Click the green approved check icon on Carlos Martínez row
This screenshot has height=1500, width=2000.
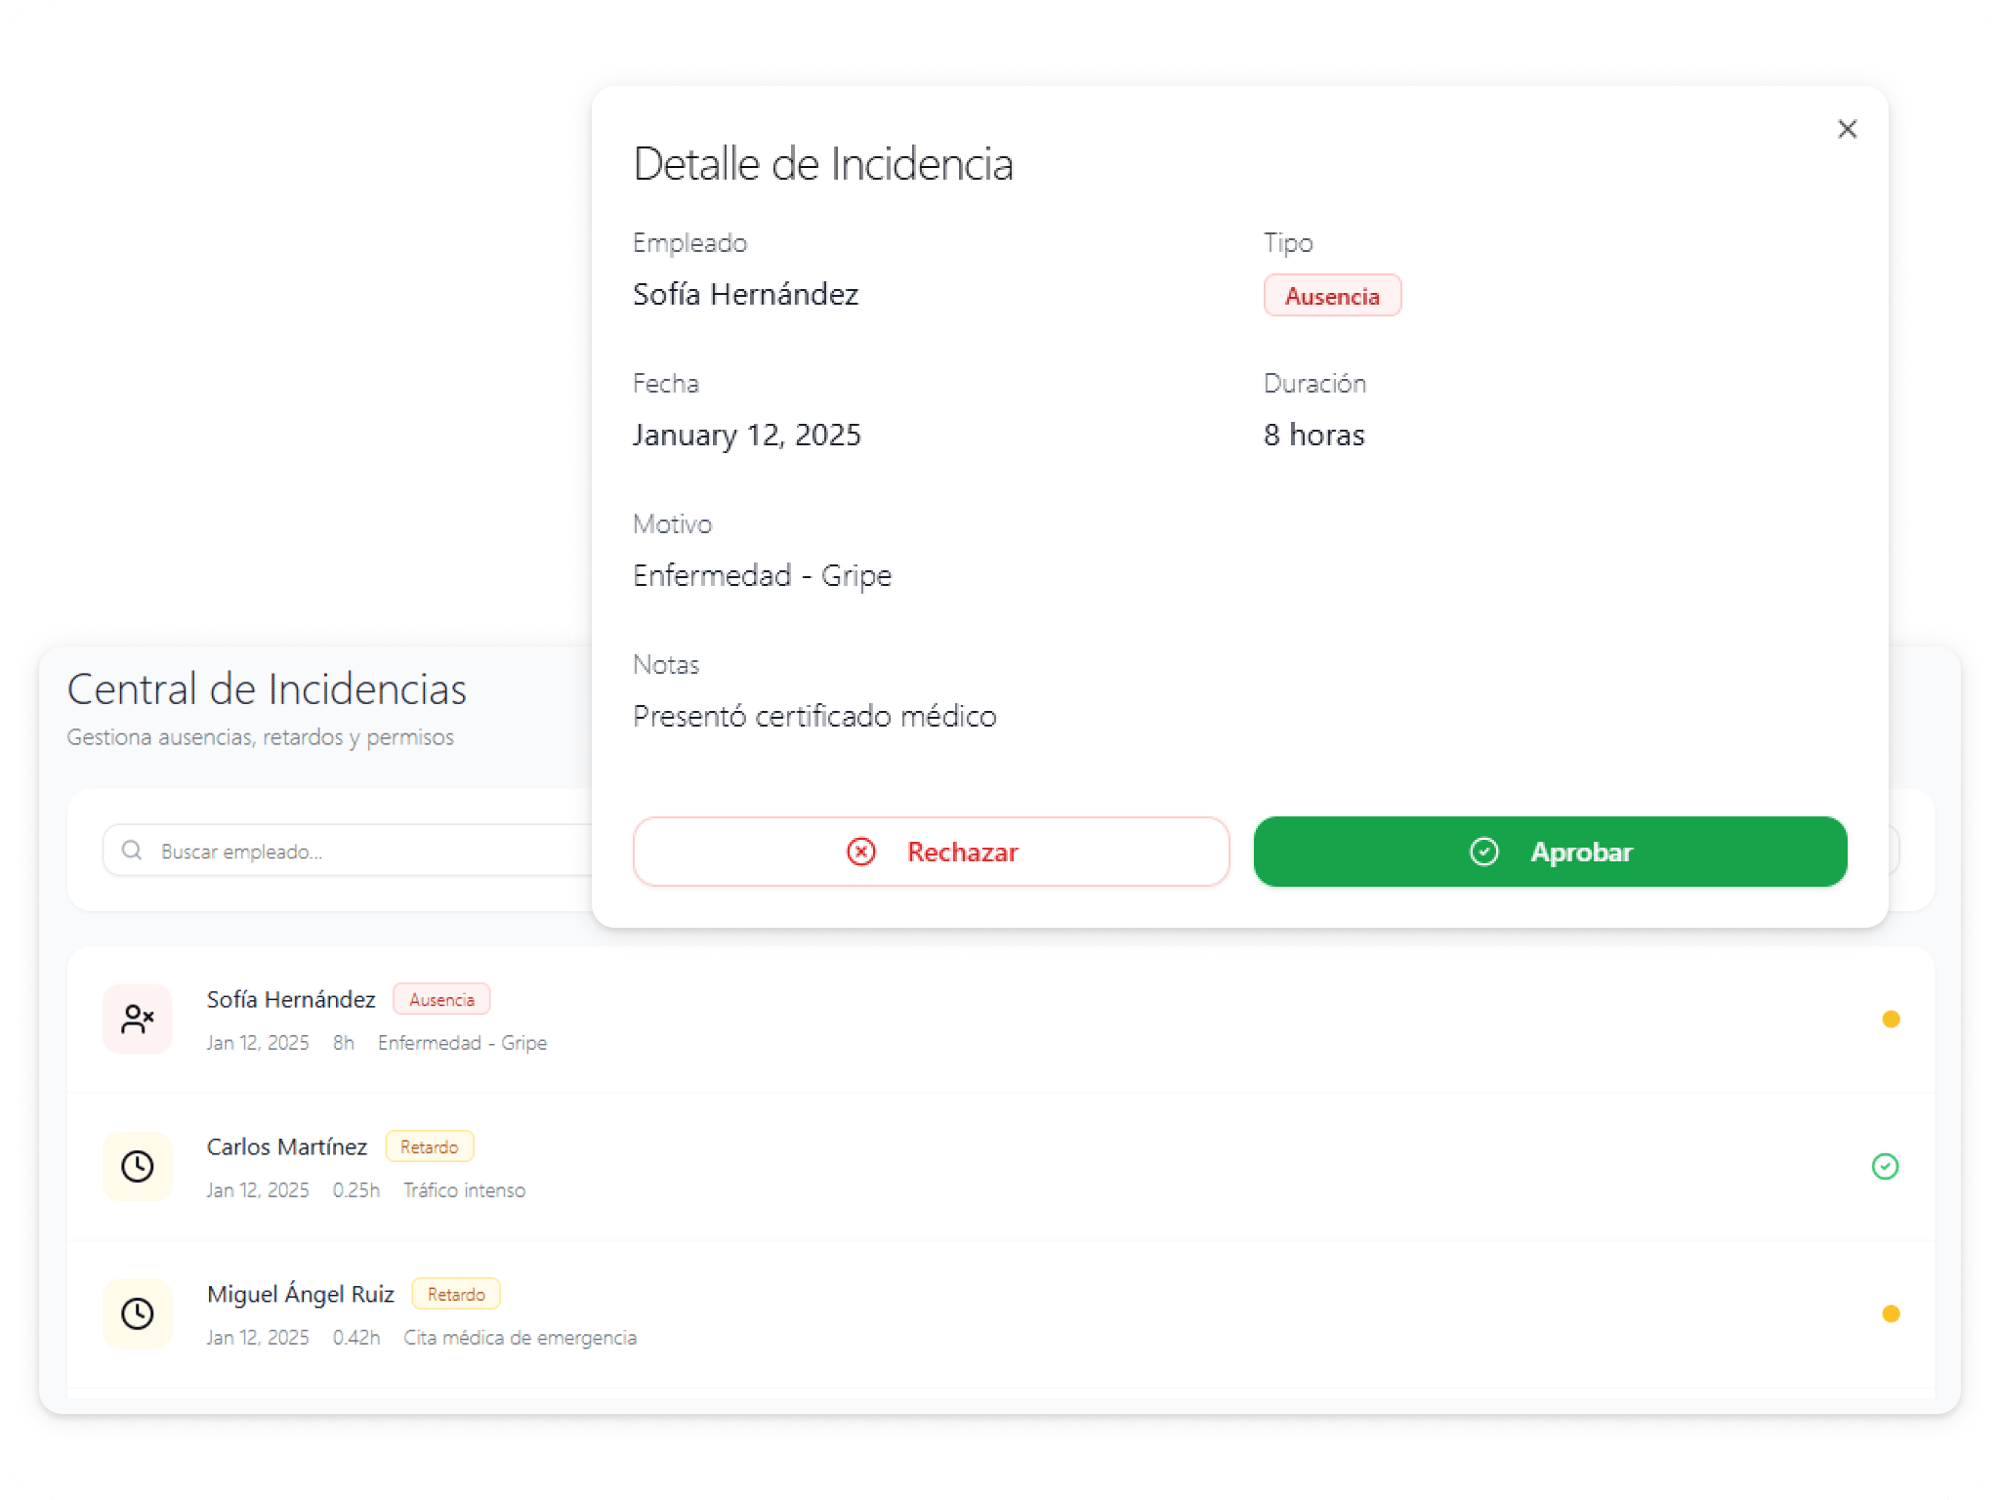1886,1166
